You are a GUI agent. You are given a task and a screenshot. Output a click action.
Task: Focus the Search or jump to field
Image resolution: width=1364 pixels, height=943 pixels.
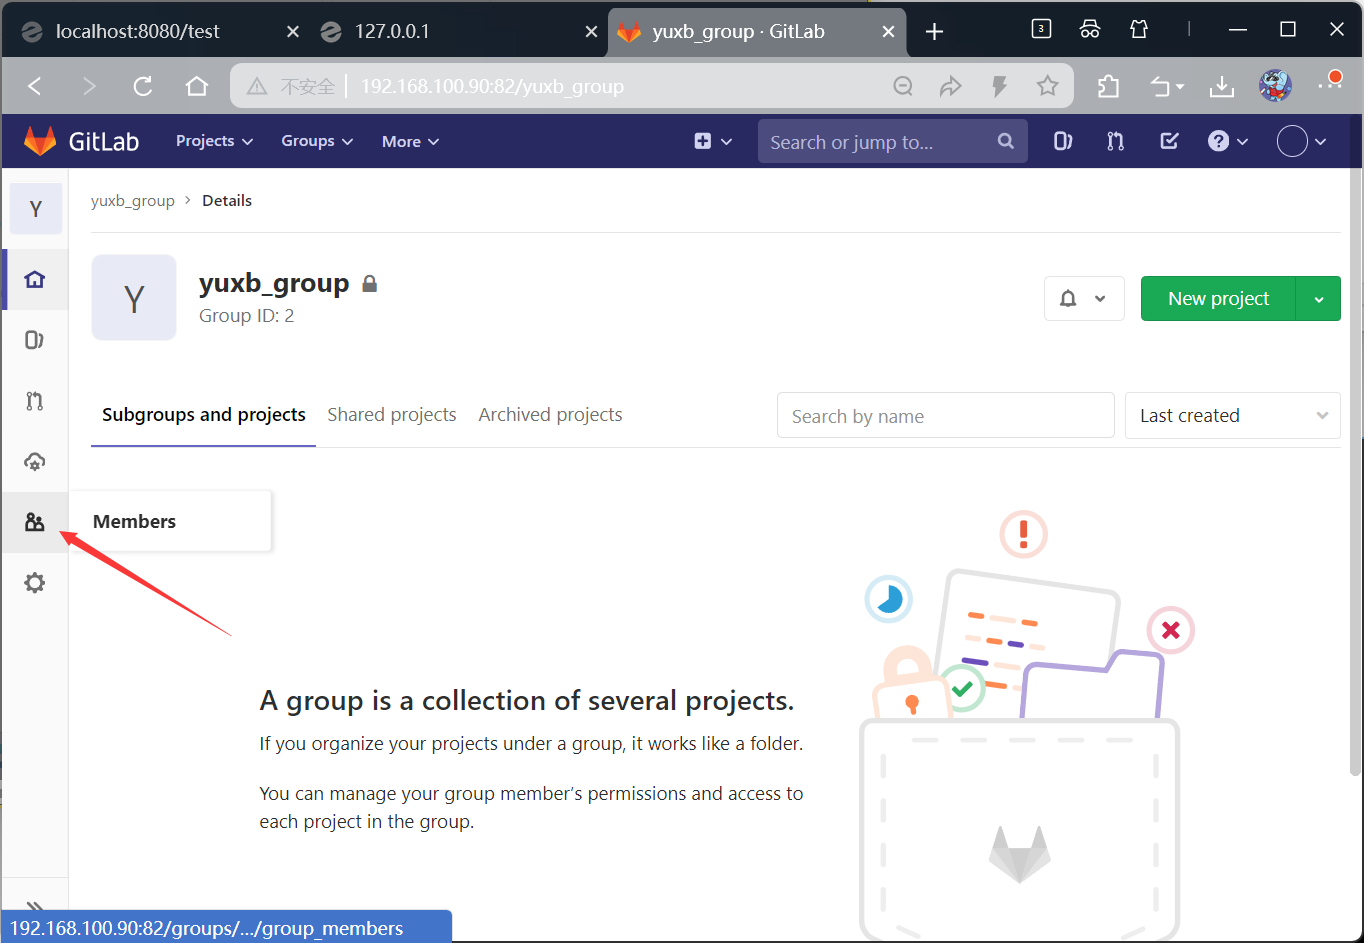point(892,142)
